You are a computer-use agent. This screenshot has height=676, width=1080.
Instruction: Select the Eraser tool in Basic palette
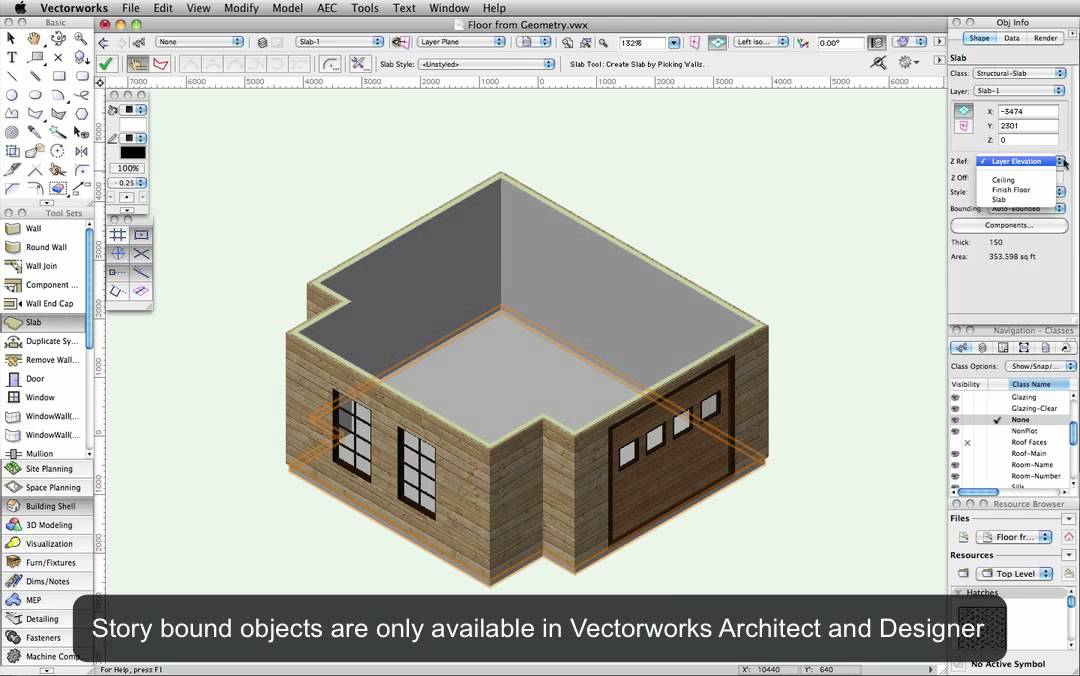(x=58, y=187)
